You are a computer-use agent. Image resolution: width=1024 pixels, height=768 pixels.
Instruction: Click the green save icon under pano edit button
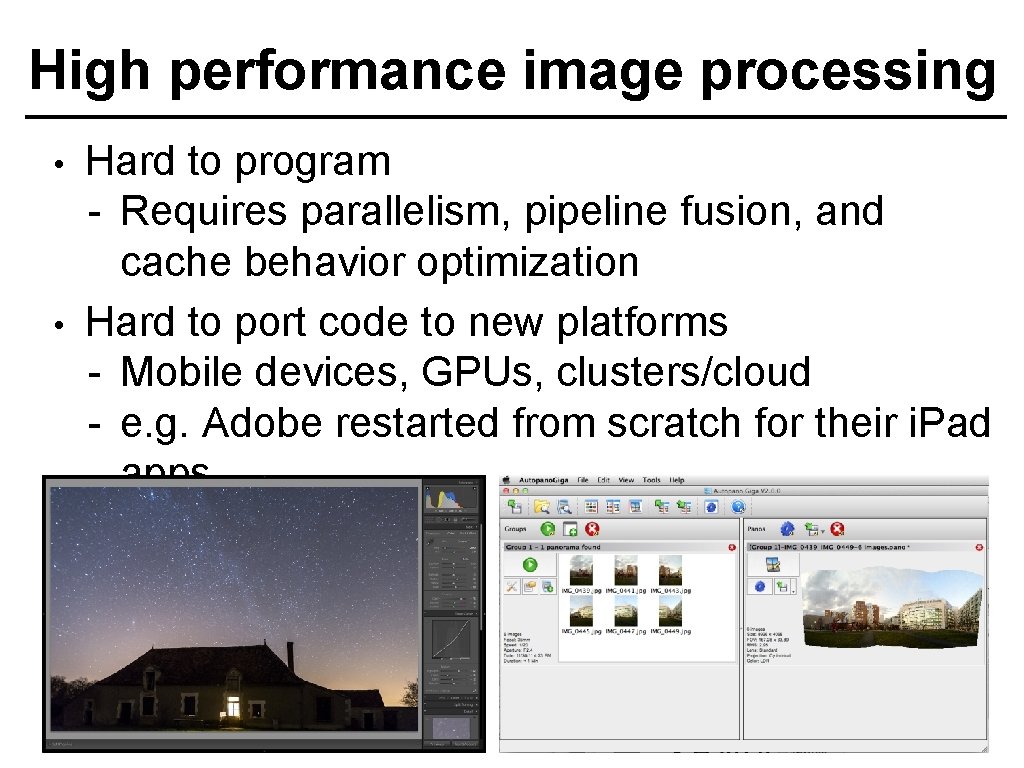pyautogui.click(x=782, y=586)
